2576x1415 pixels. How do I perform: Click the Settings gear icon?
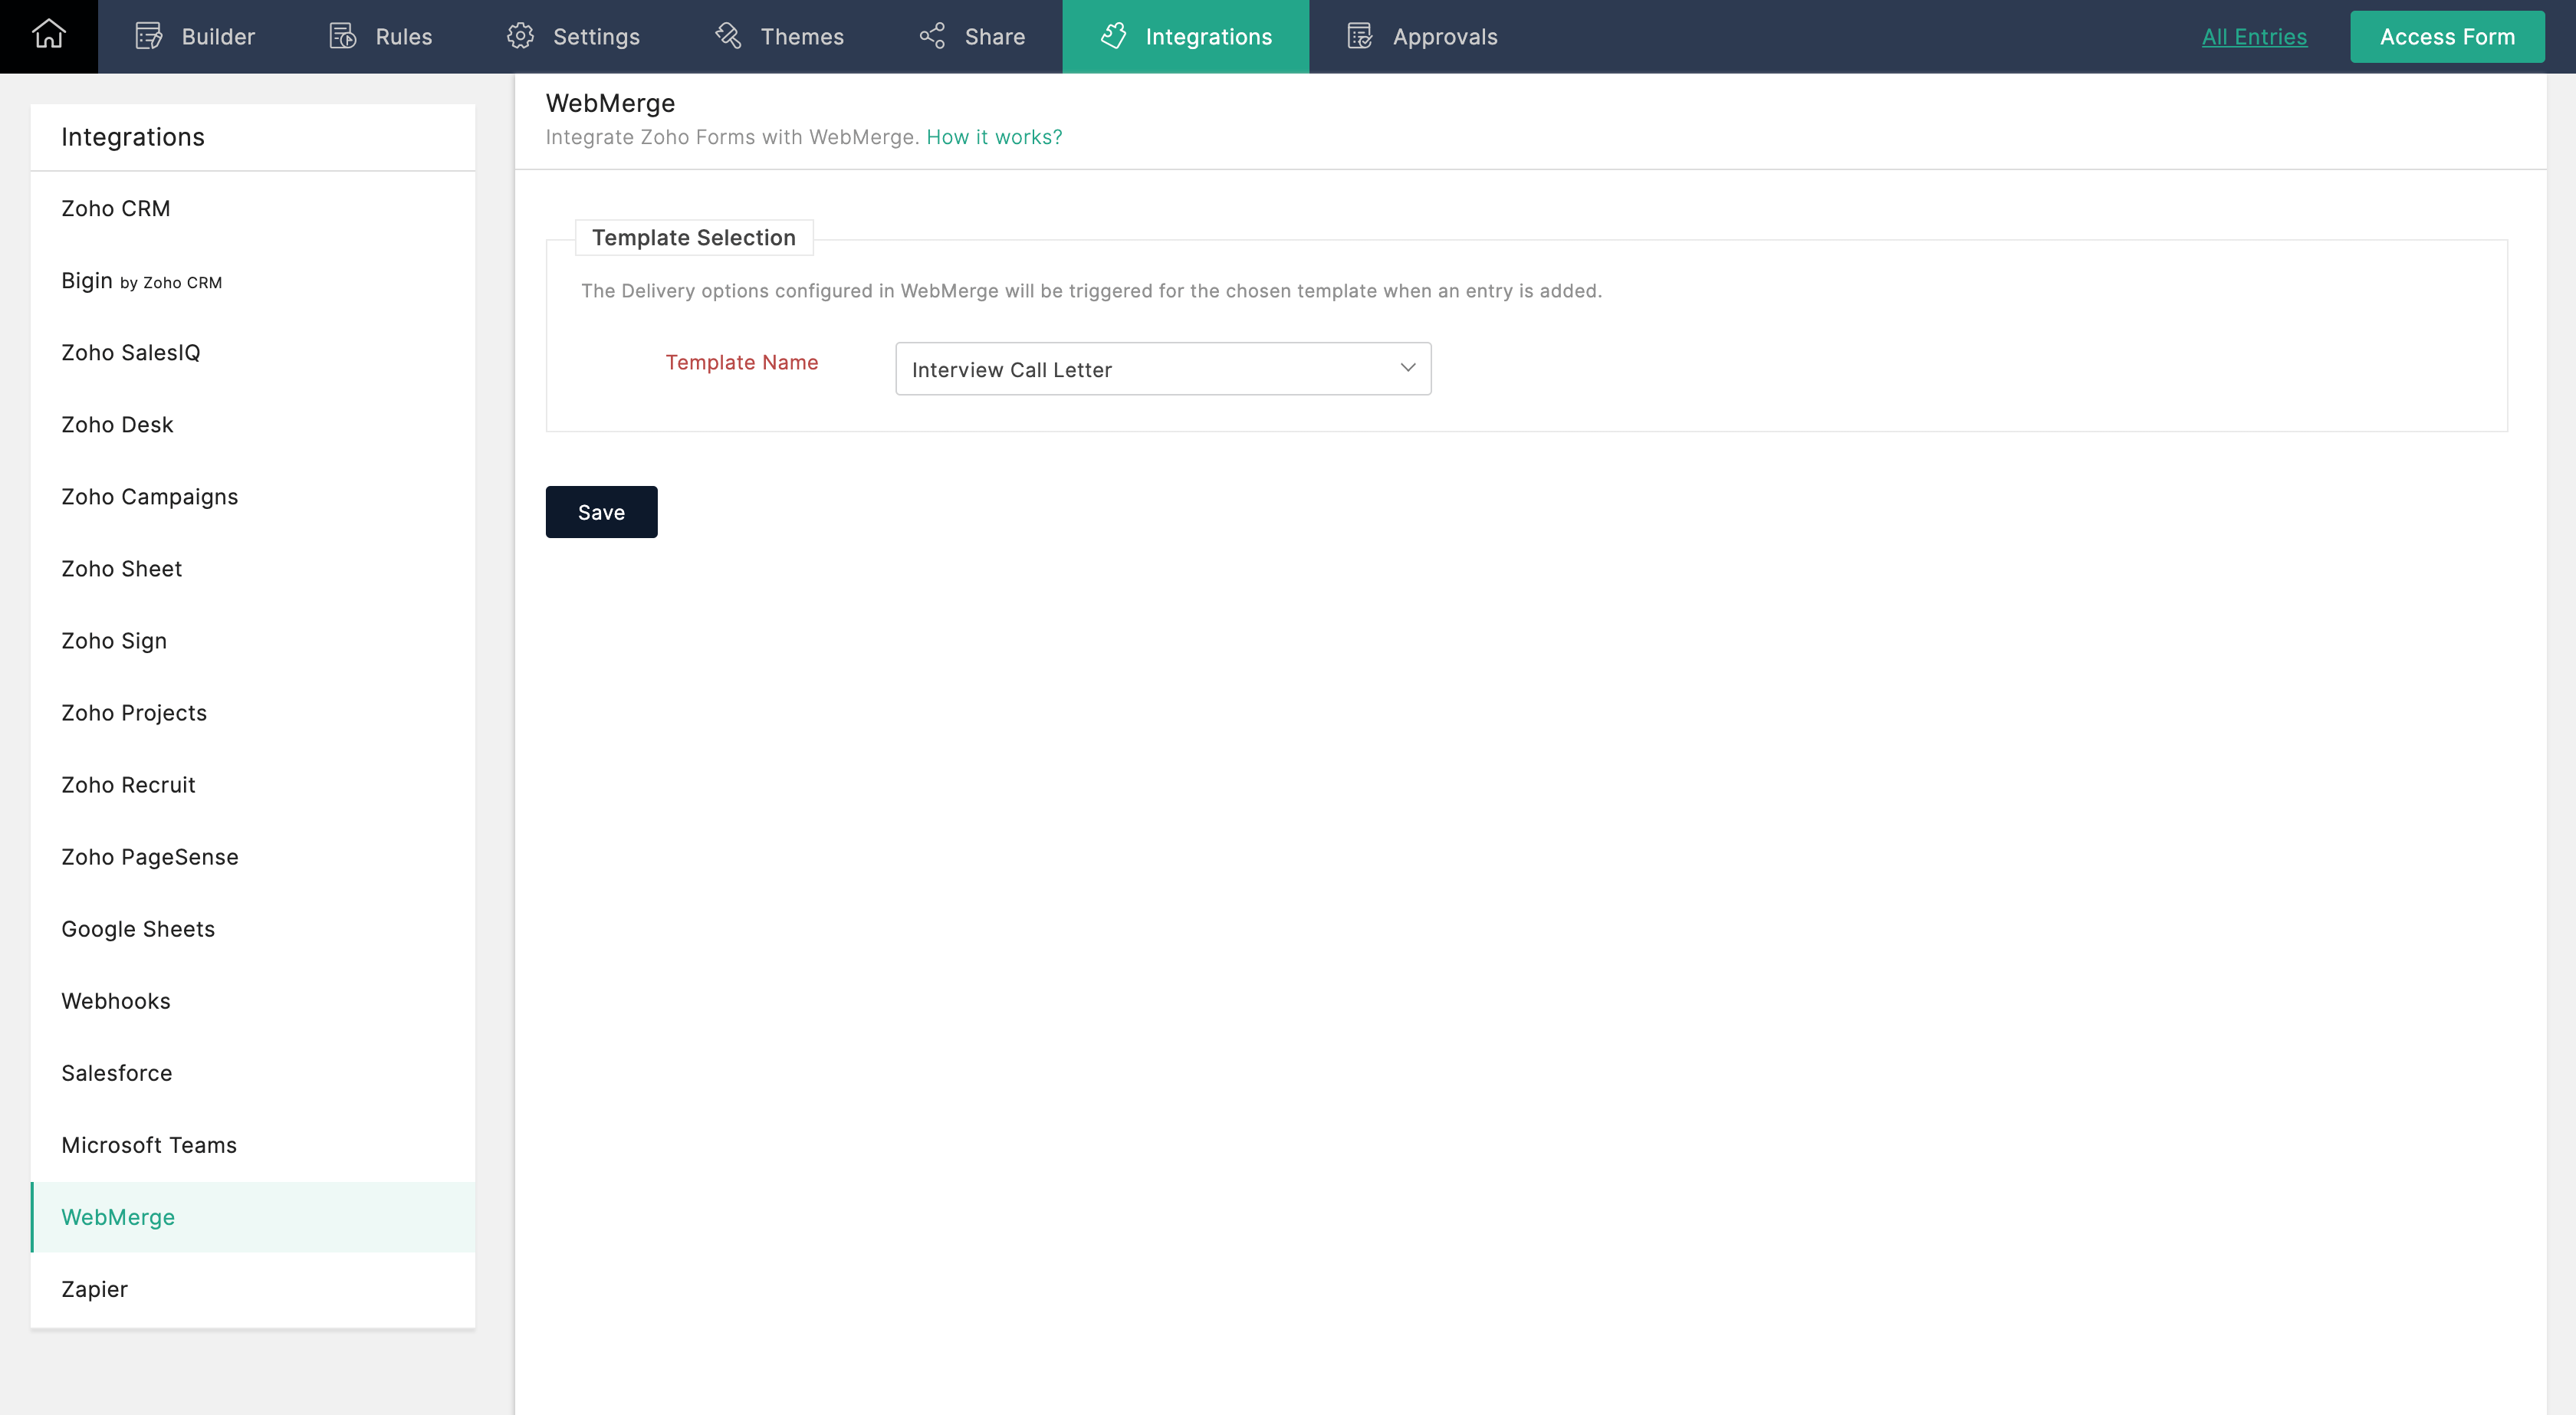click(x=520, y=36)
